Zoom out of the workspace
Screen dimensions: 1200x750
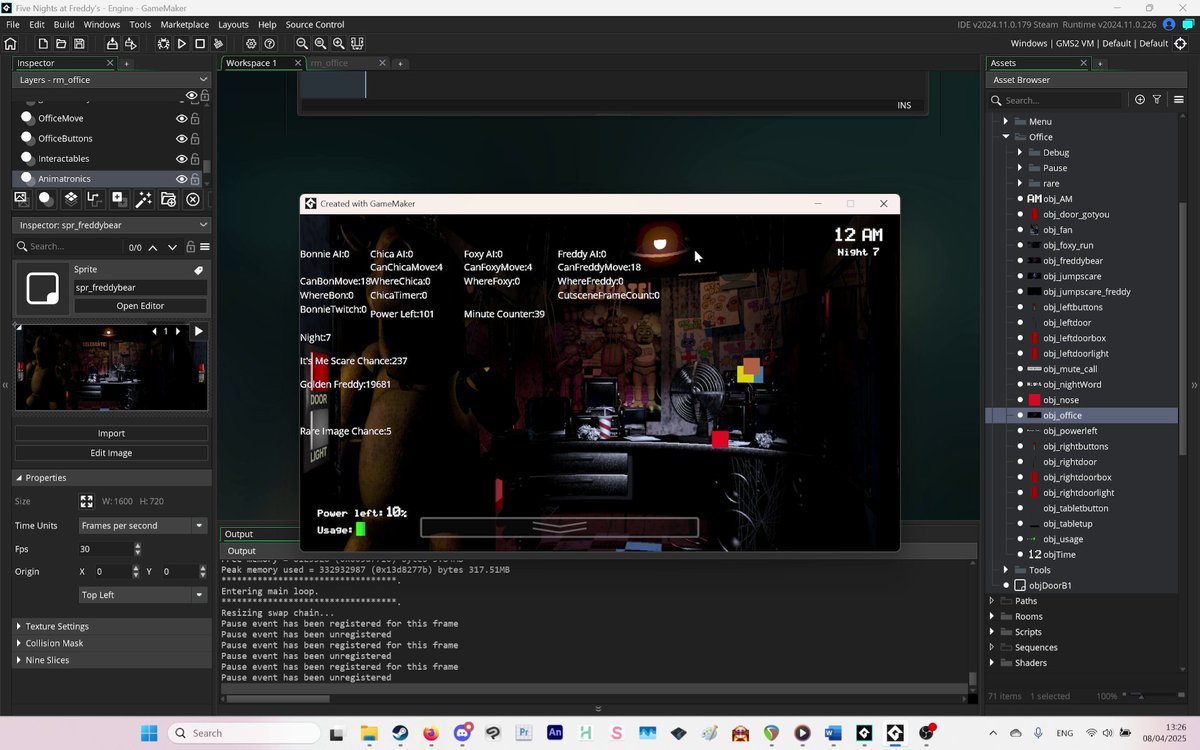(x=302, y=44)
